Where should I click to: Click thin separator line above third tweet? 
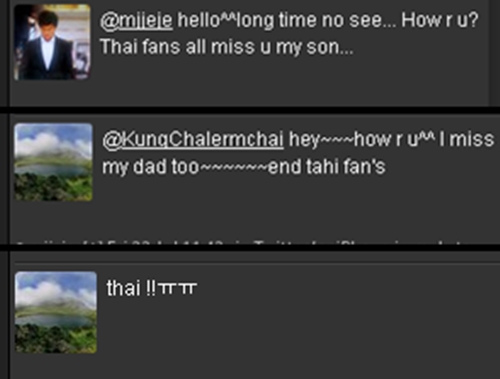tap(257, 263)
